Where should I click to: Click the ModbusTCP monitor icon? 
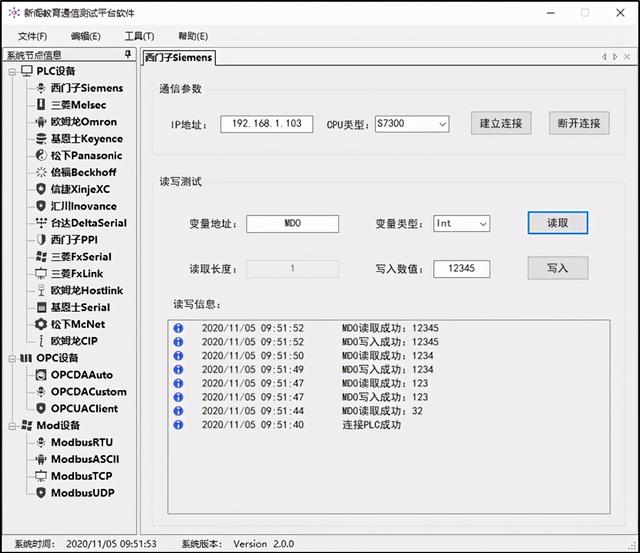pos(40,476)
